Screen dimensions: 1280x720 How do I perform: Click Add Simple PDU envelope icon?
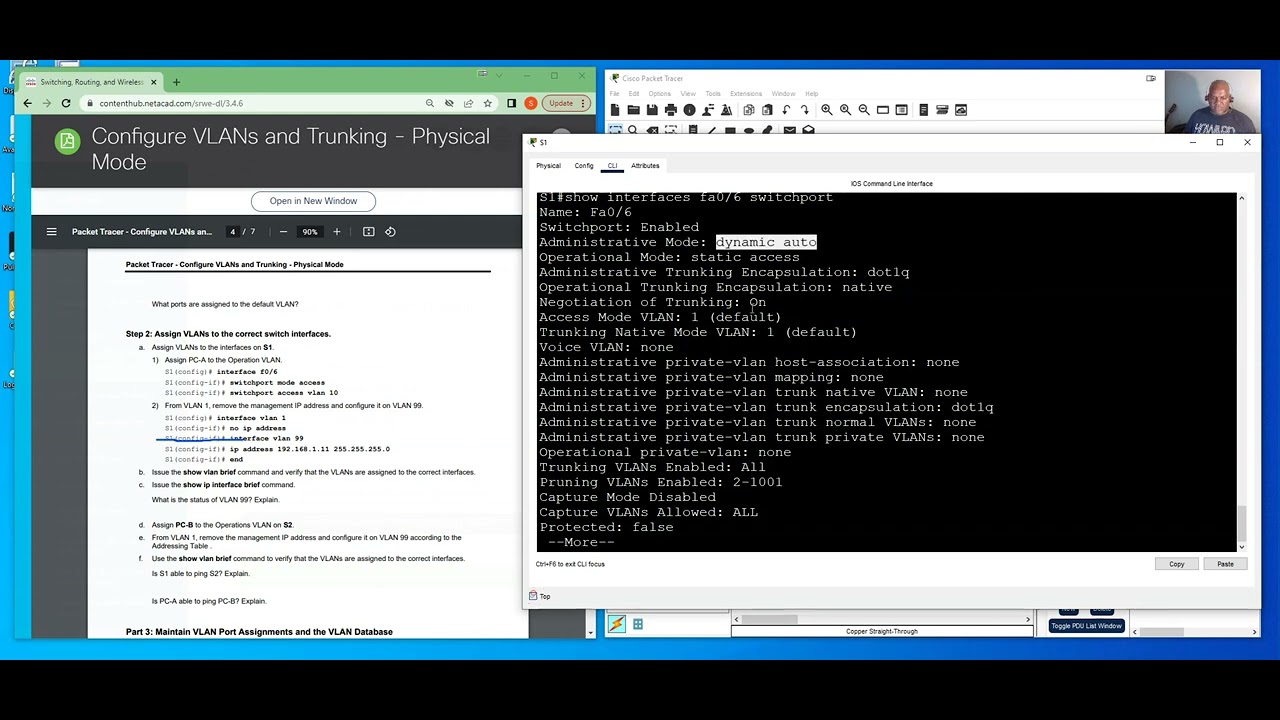pyautogui.click(x=790, y=130)
